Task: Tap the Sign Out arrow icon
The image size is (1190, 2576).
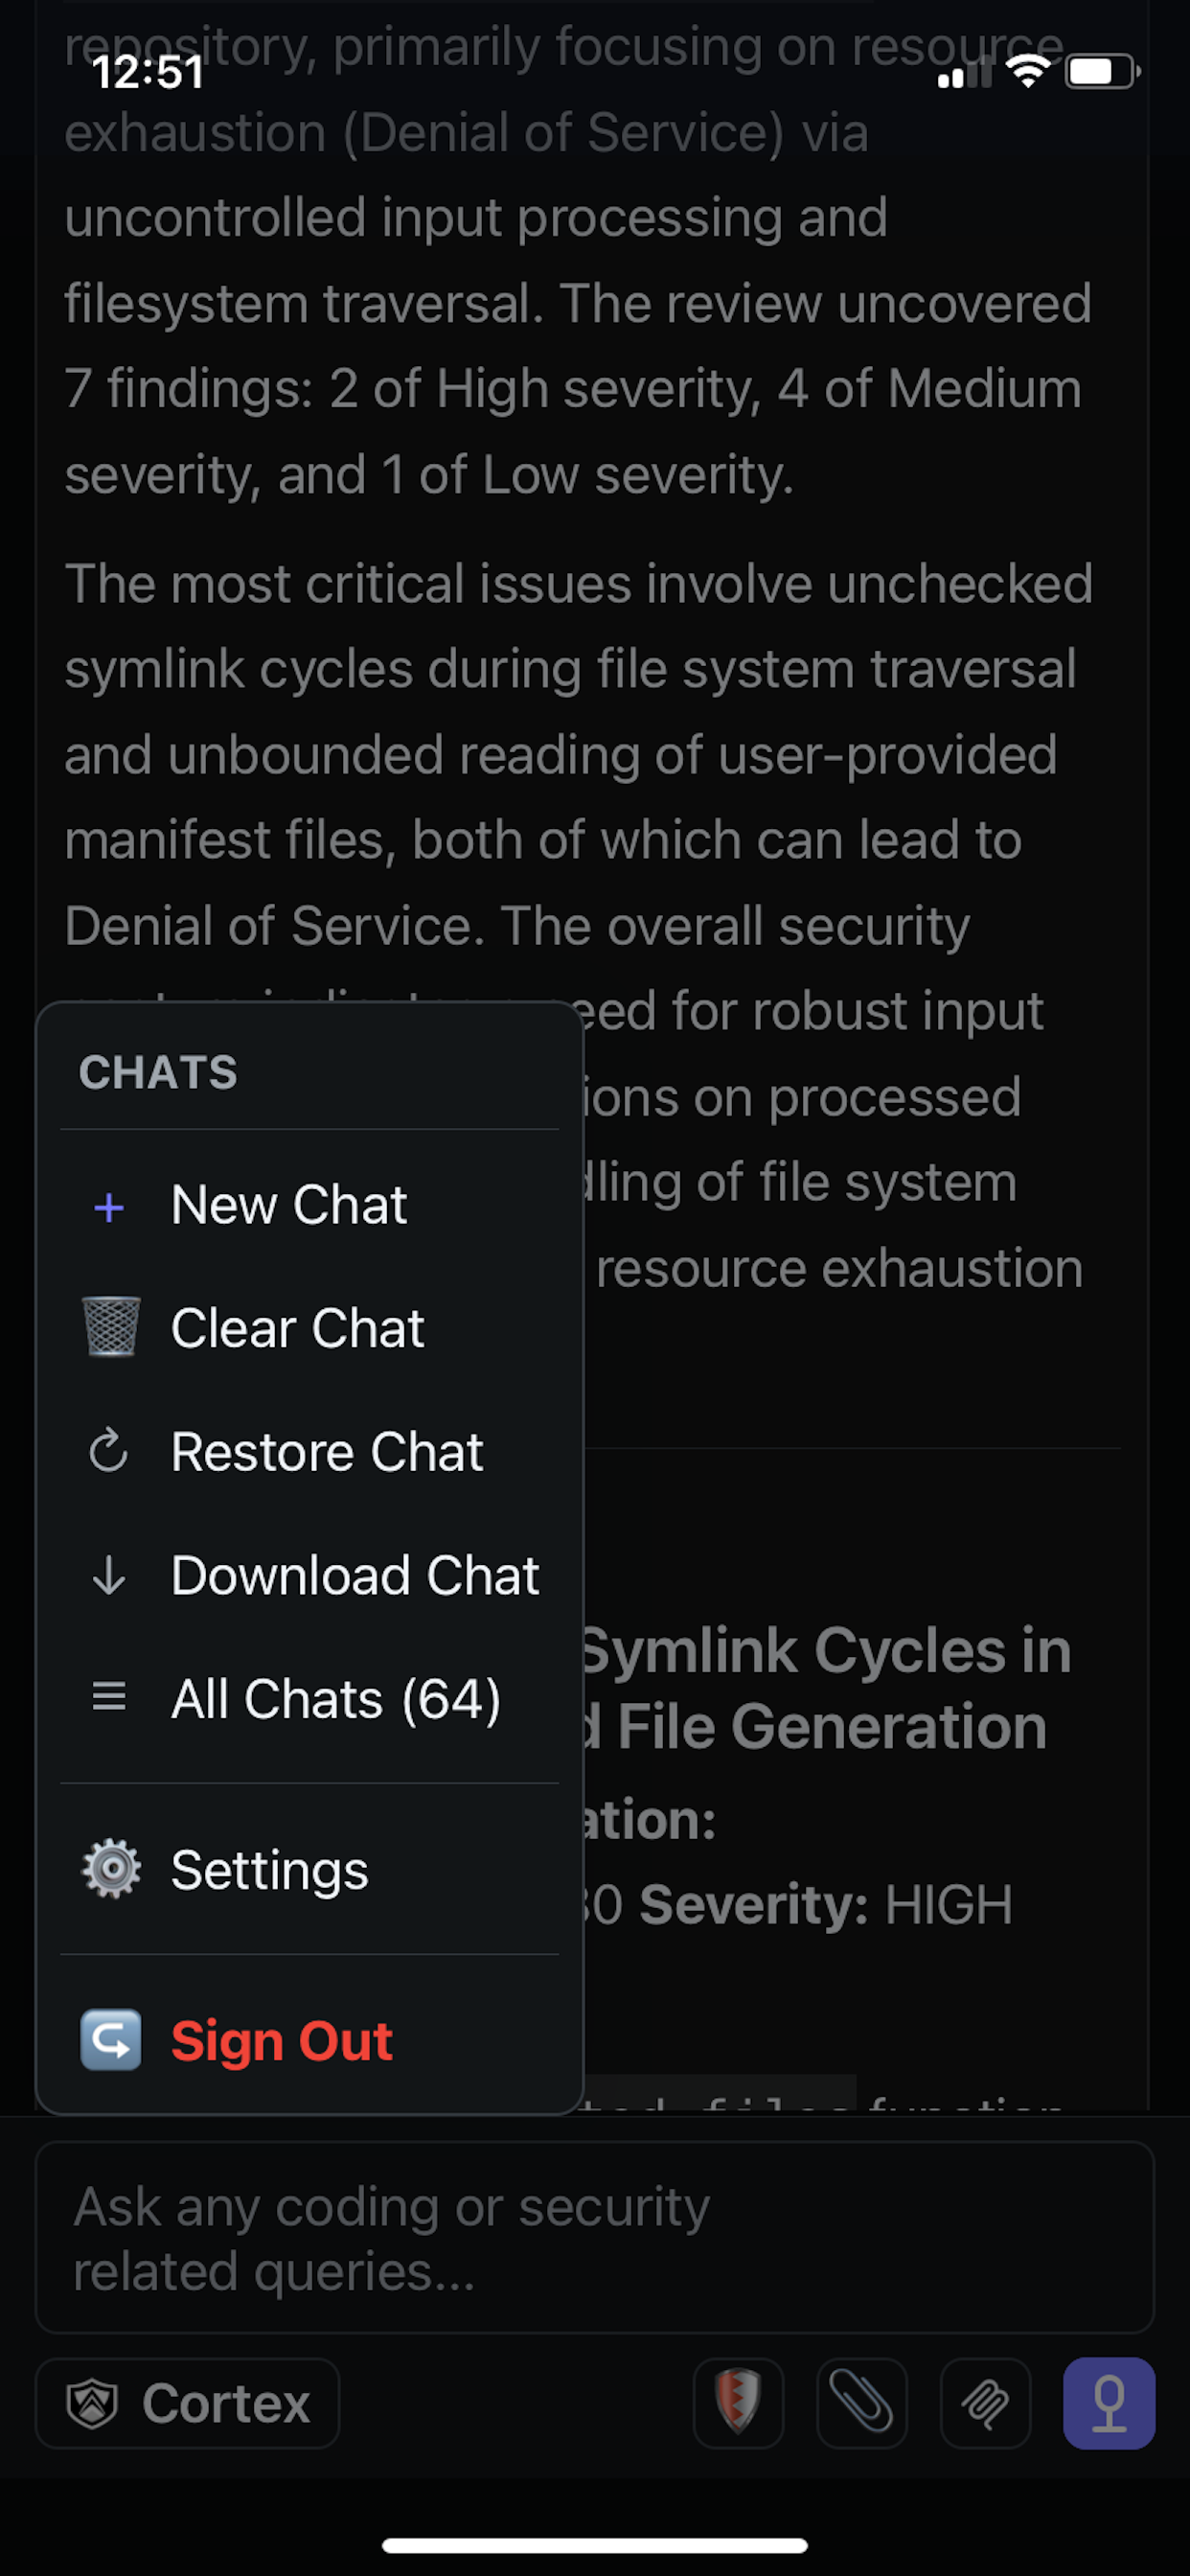Action: (110, 2040)
